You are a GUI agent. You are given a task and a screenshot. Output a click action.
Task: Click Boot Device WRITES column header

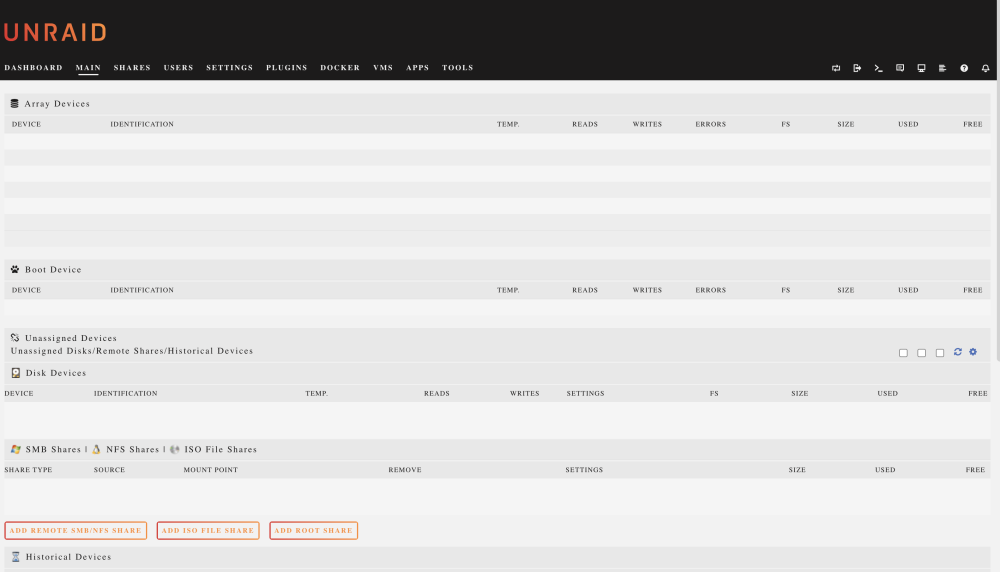647,290
